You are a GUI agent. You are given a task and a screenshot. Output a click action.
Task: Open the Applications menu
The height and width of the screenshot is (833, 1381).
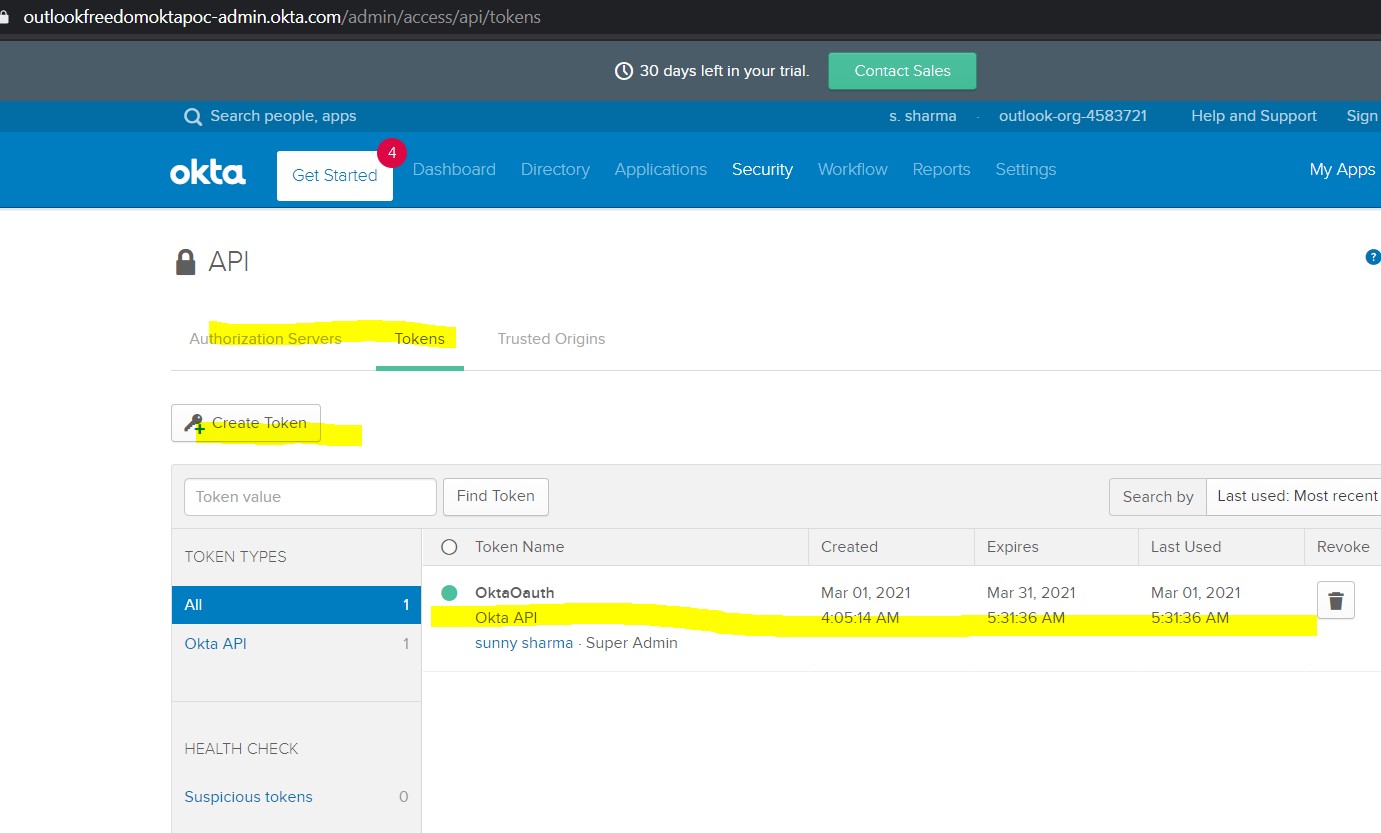(661, 169)
